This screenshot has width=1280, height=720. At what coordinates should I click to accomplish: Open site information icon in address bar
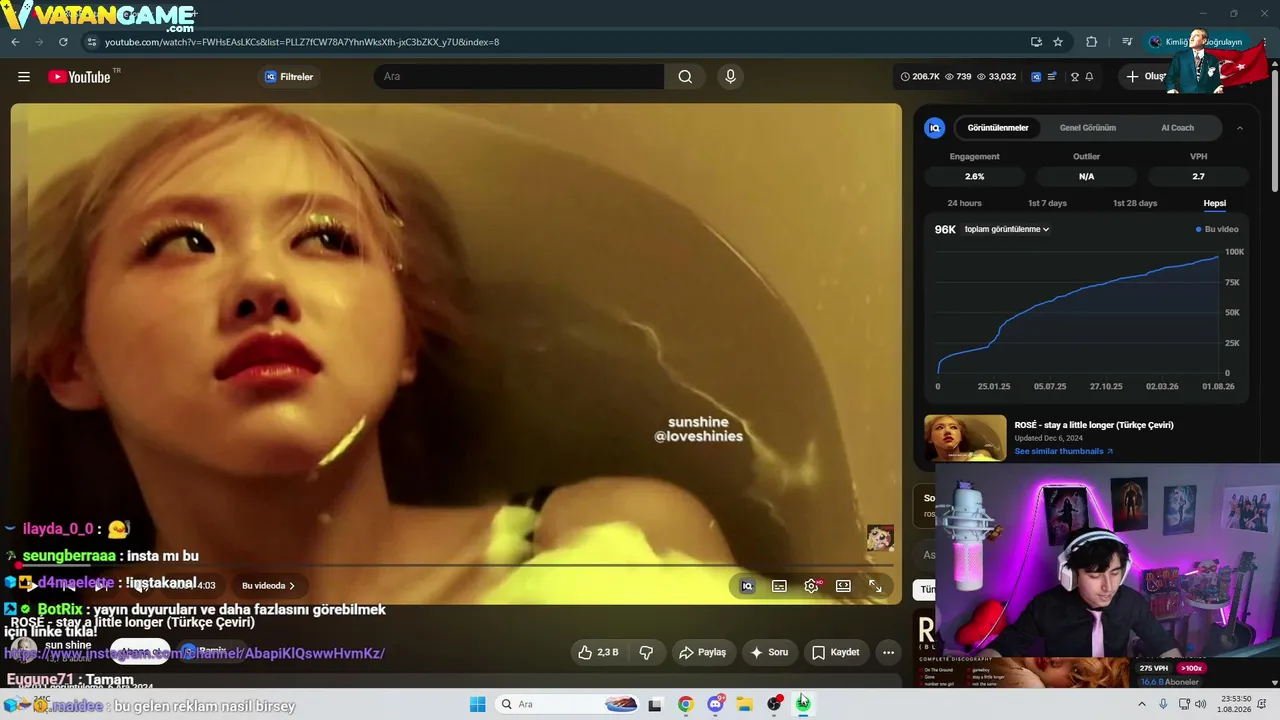click(x=92, y=42)
